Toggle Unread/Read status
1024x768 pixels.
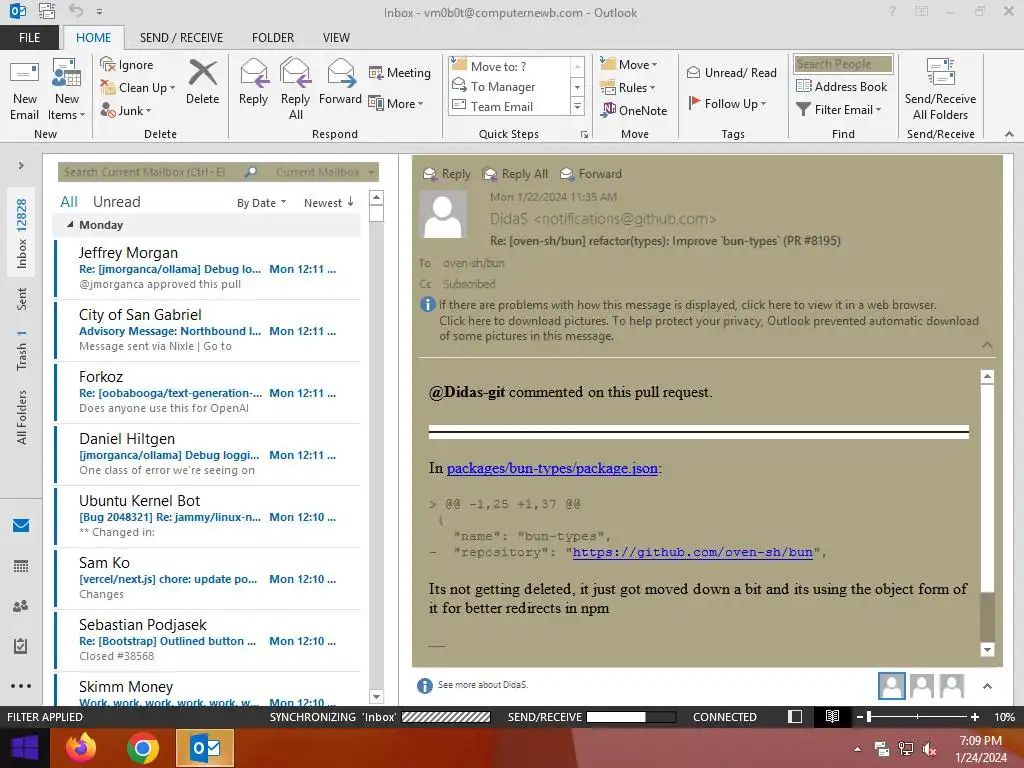(x=731, y=72)
